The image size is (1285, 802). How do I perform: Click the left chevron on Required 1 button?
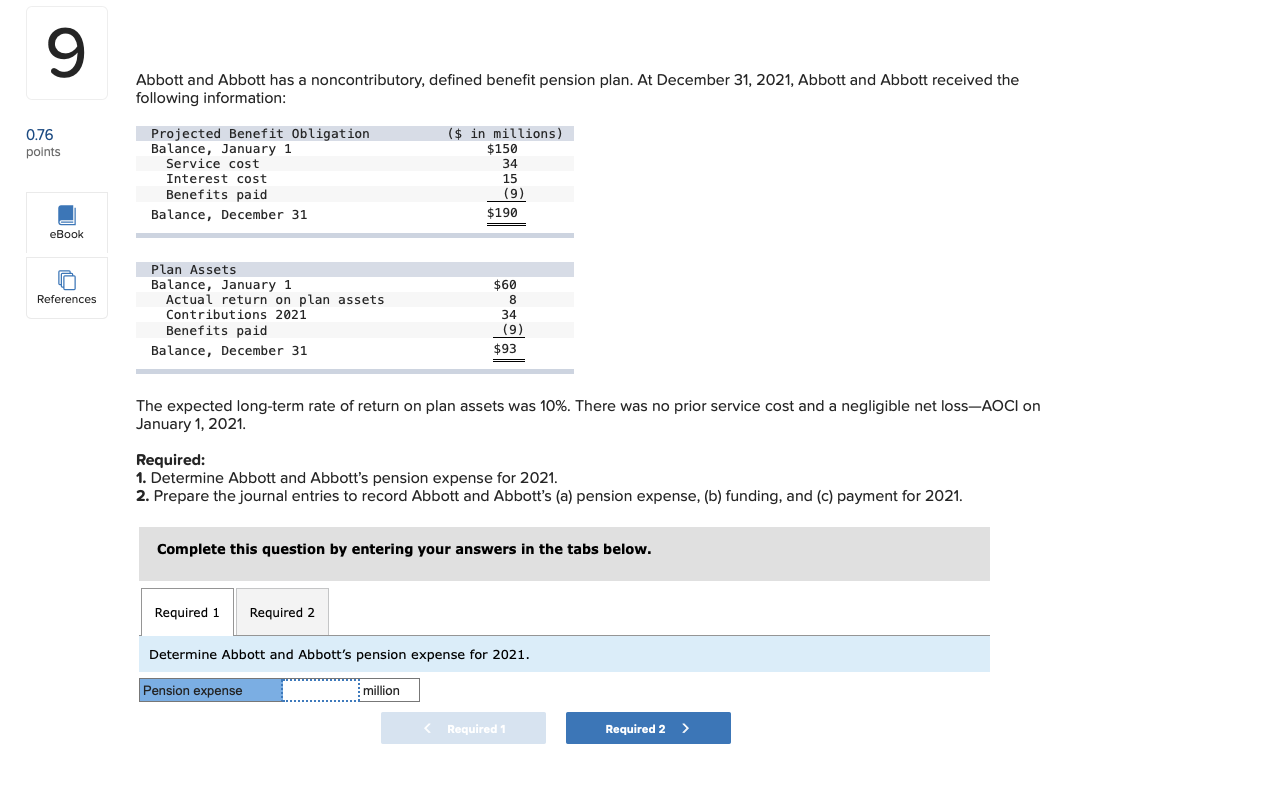pyautogui.click(x=427, y=728)
